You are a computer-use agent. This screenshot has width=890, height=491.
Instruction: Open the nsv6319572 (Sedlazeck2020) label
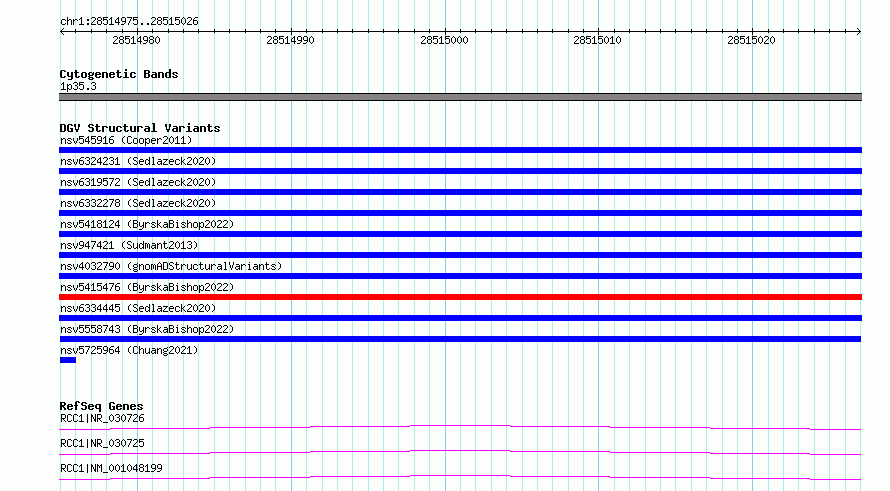pyautogui.click(x=138, y=182)
